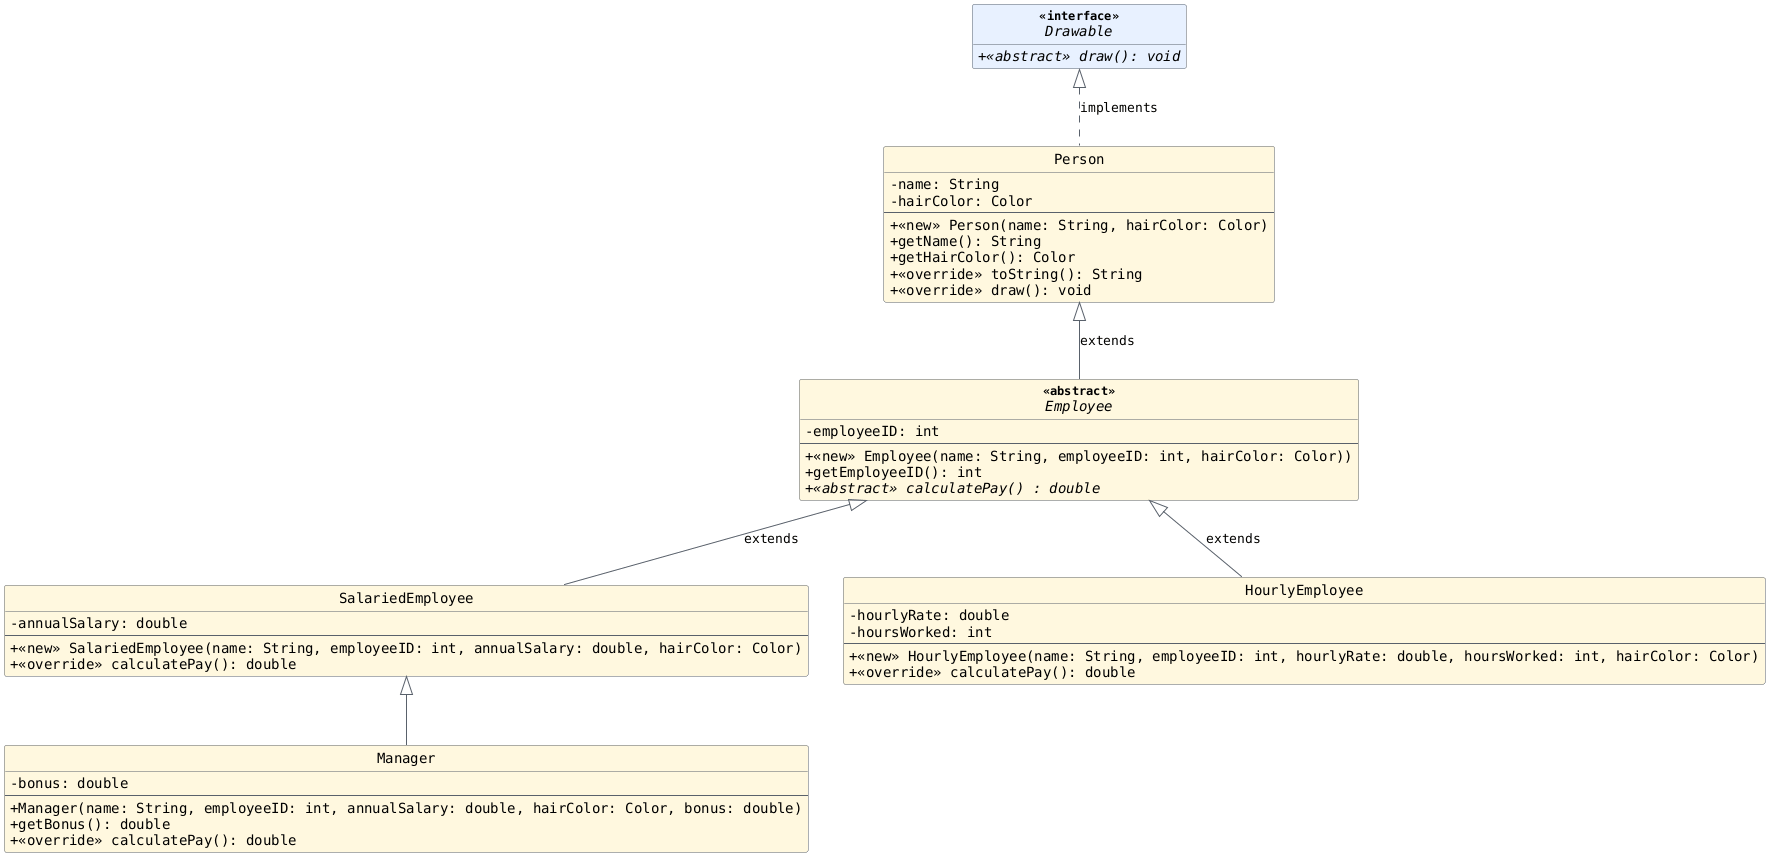
Task: Select the SalariedEmployee constructor line
Action: tap(406, 649)
